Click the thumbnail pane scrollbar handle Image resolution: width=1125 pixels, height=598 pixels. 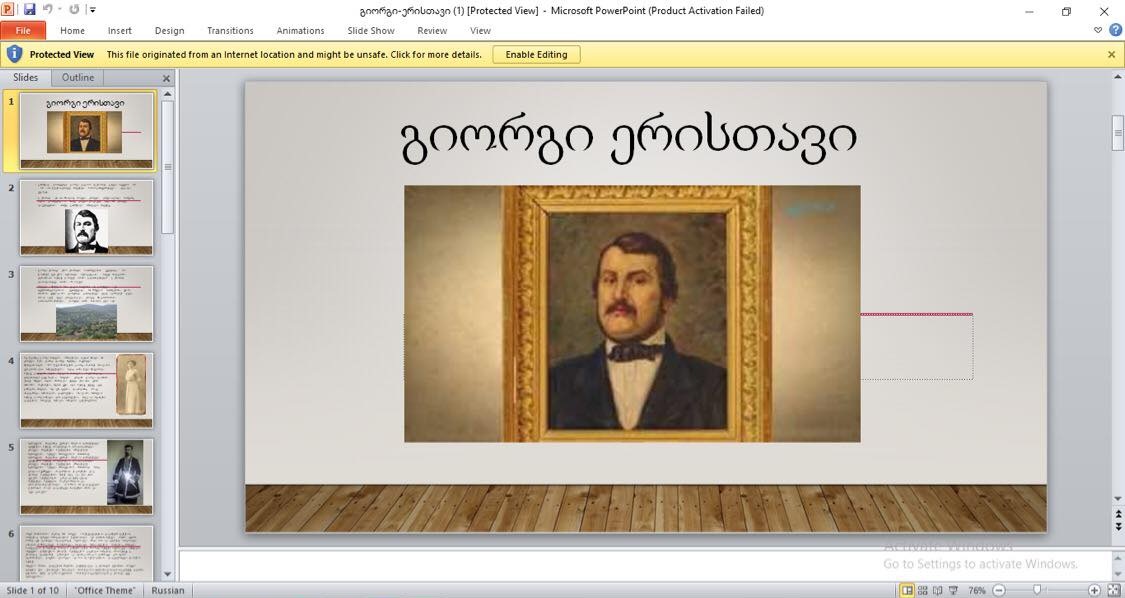168,167
